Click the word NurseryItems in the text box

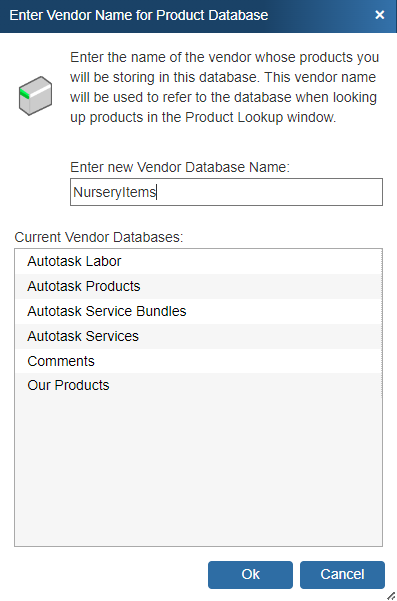point(114,192)
